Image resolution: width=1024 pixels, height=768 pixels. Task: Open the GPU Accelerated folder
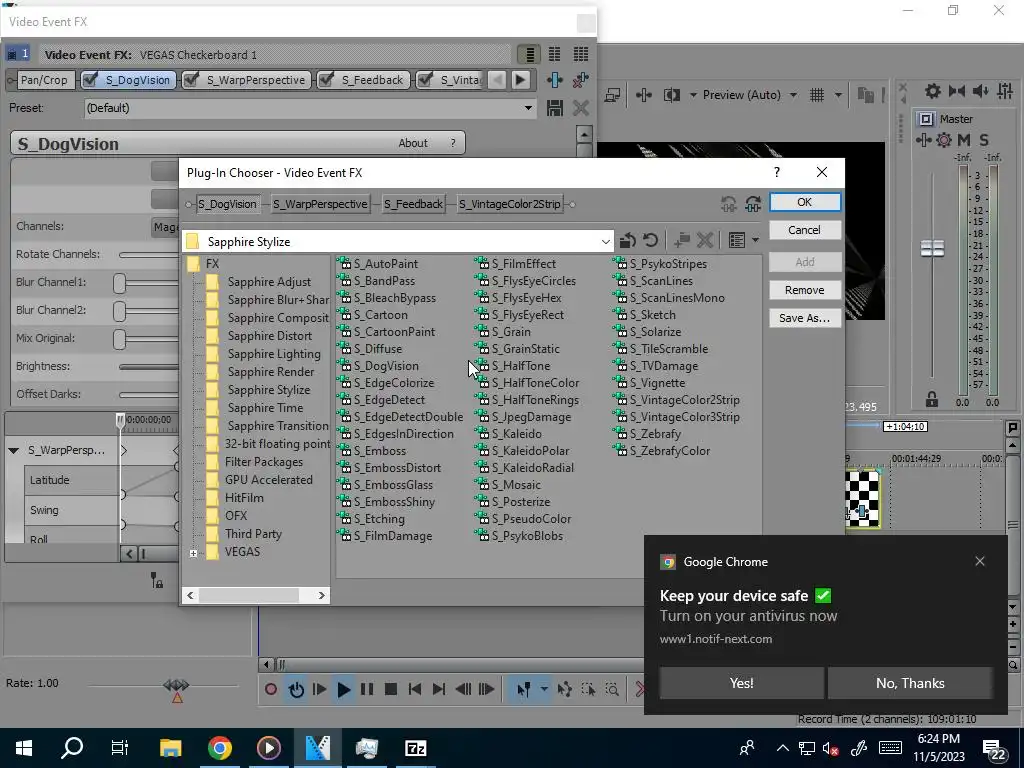pos(268,479)
